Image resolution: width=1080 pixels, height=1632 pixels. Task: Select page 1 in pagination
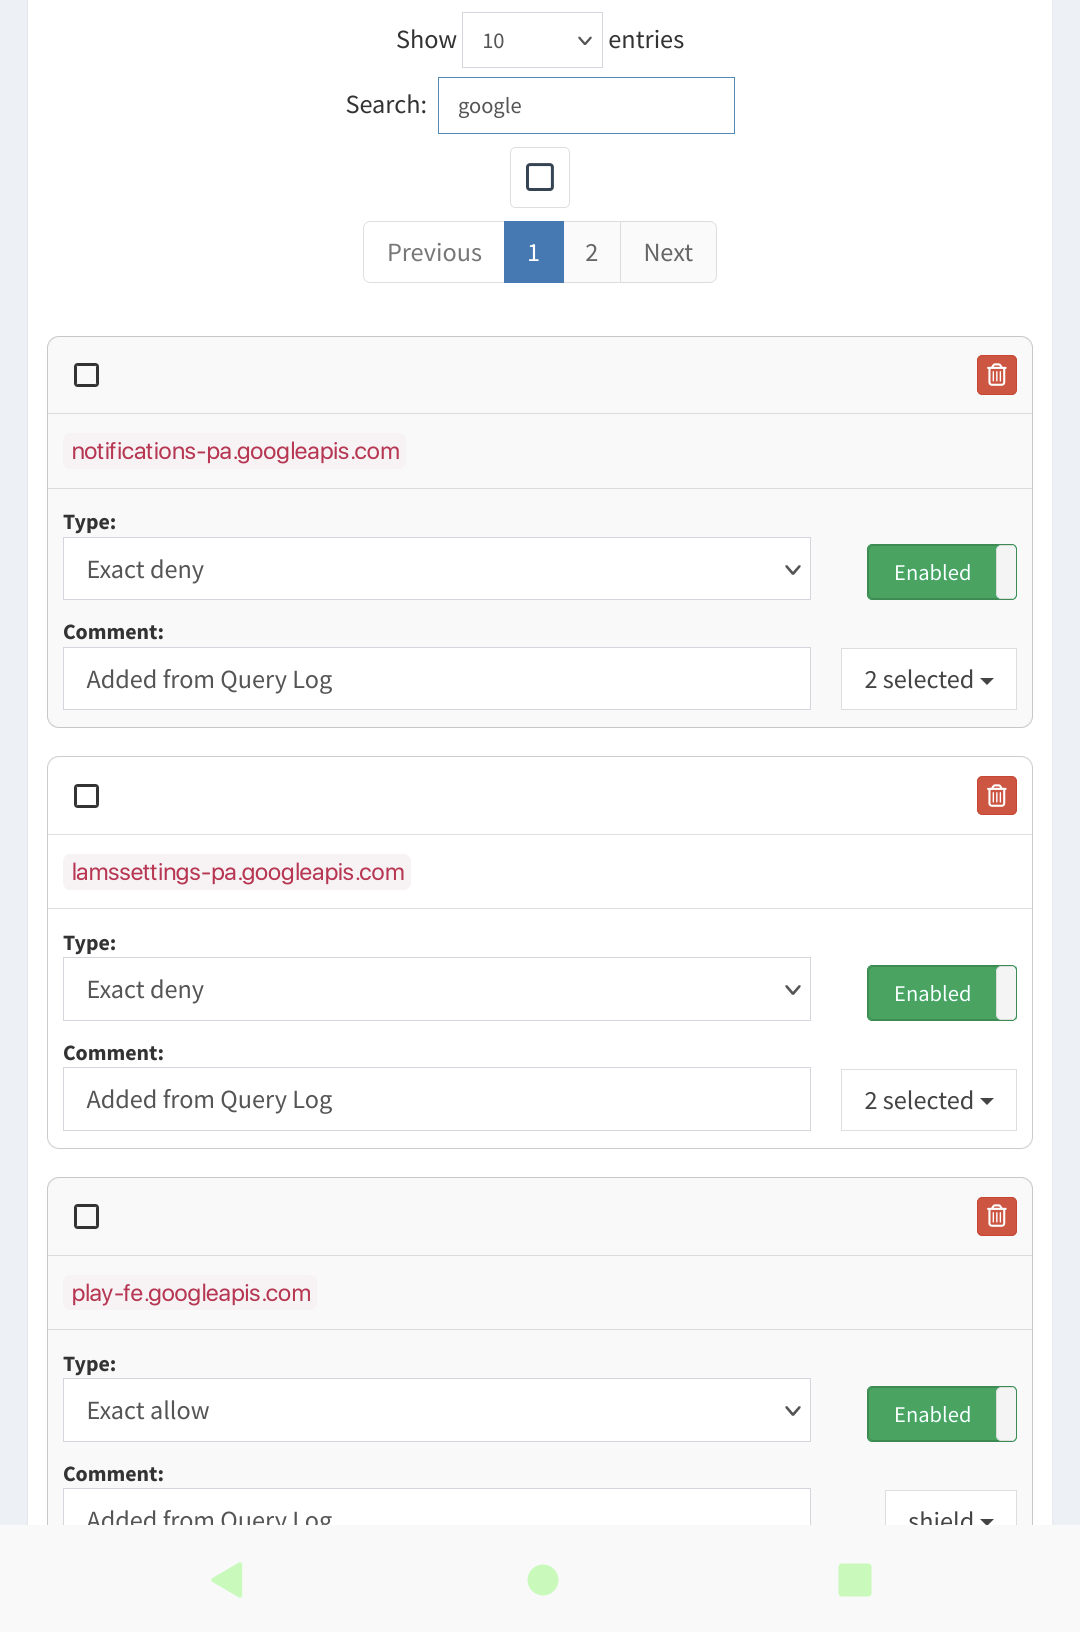point(534,252)
